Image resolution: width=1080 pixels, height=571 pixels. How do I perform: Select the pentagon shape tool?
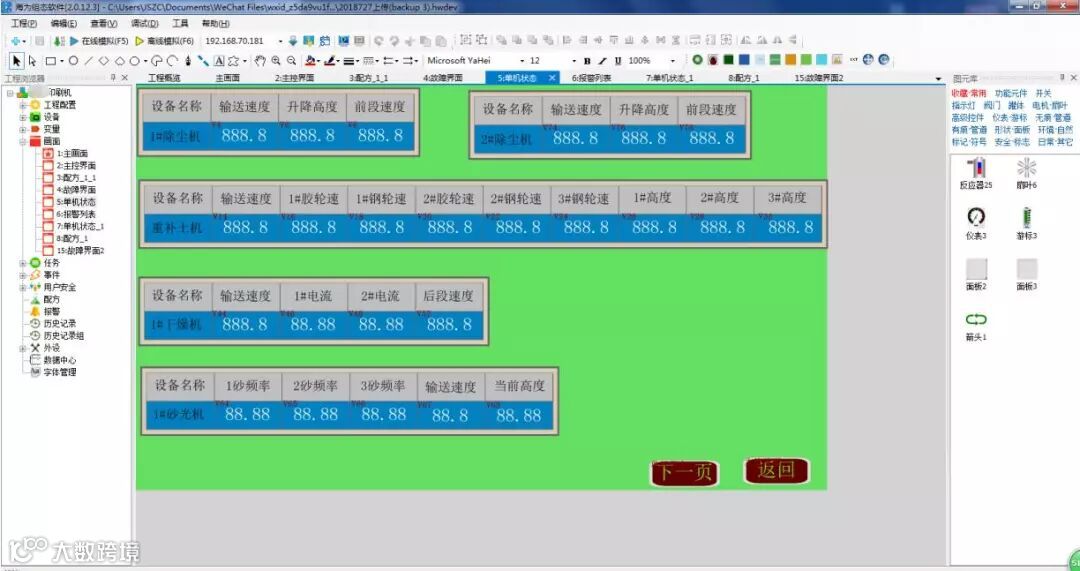point(119,61)
